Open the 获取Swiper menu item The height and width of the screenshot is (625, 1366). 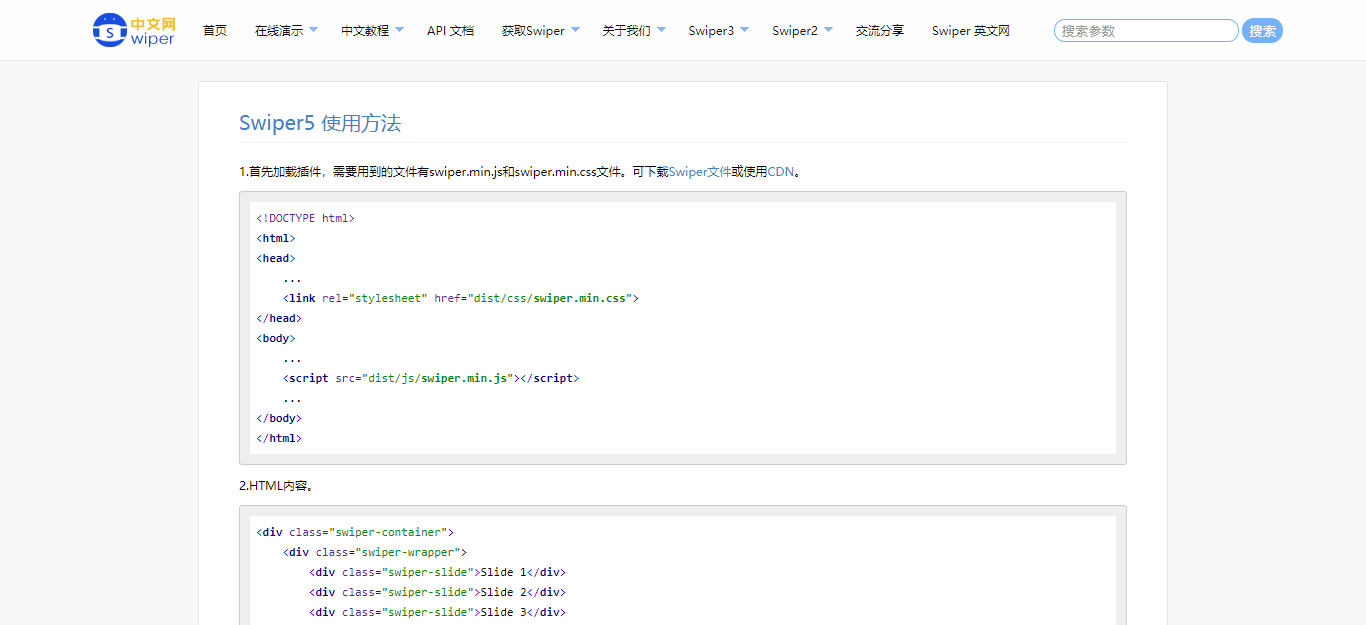pyautogui.click(x=533, y=31)
